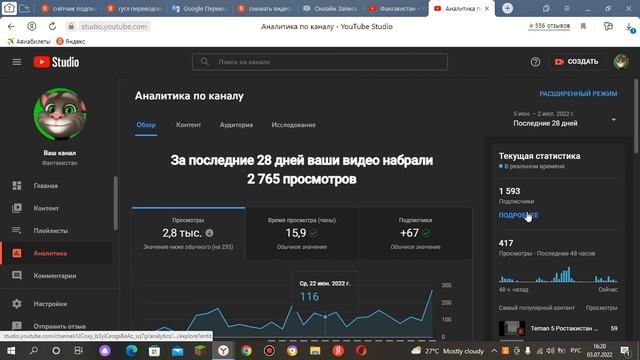The image size is (640, 360).
Task: Open the help question mark icon
Action: click(535, 62)
